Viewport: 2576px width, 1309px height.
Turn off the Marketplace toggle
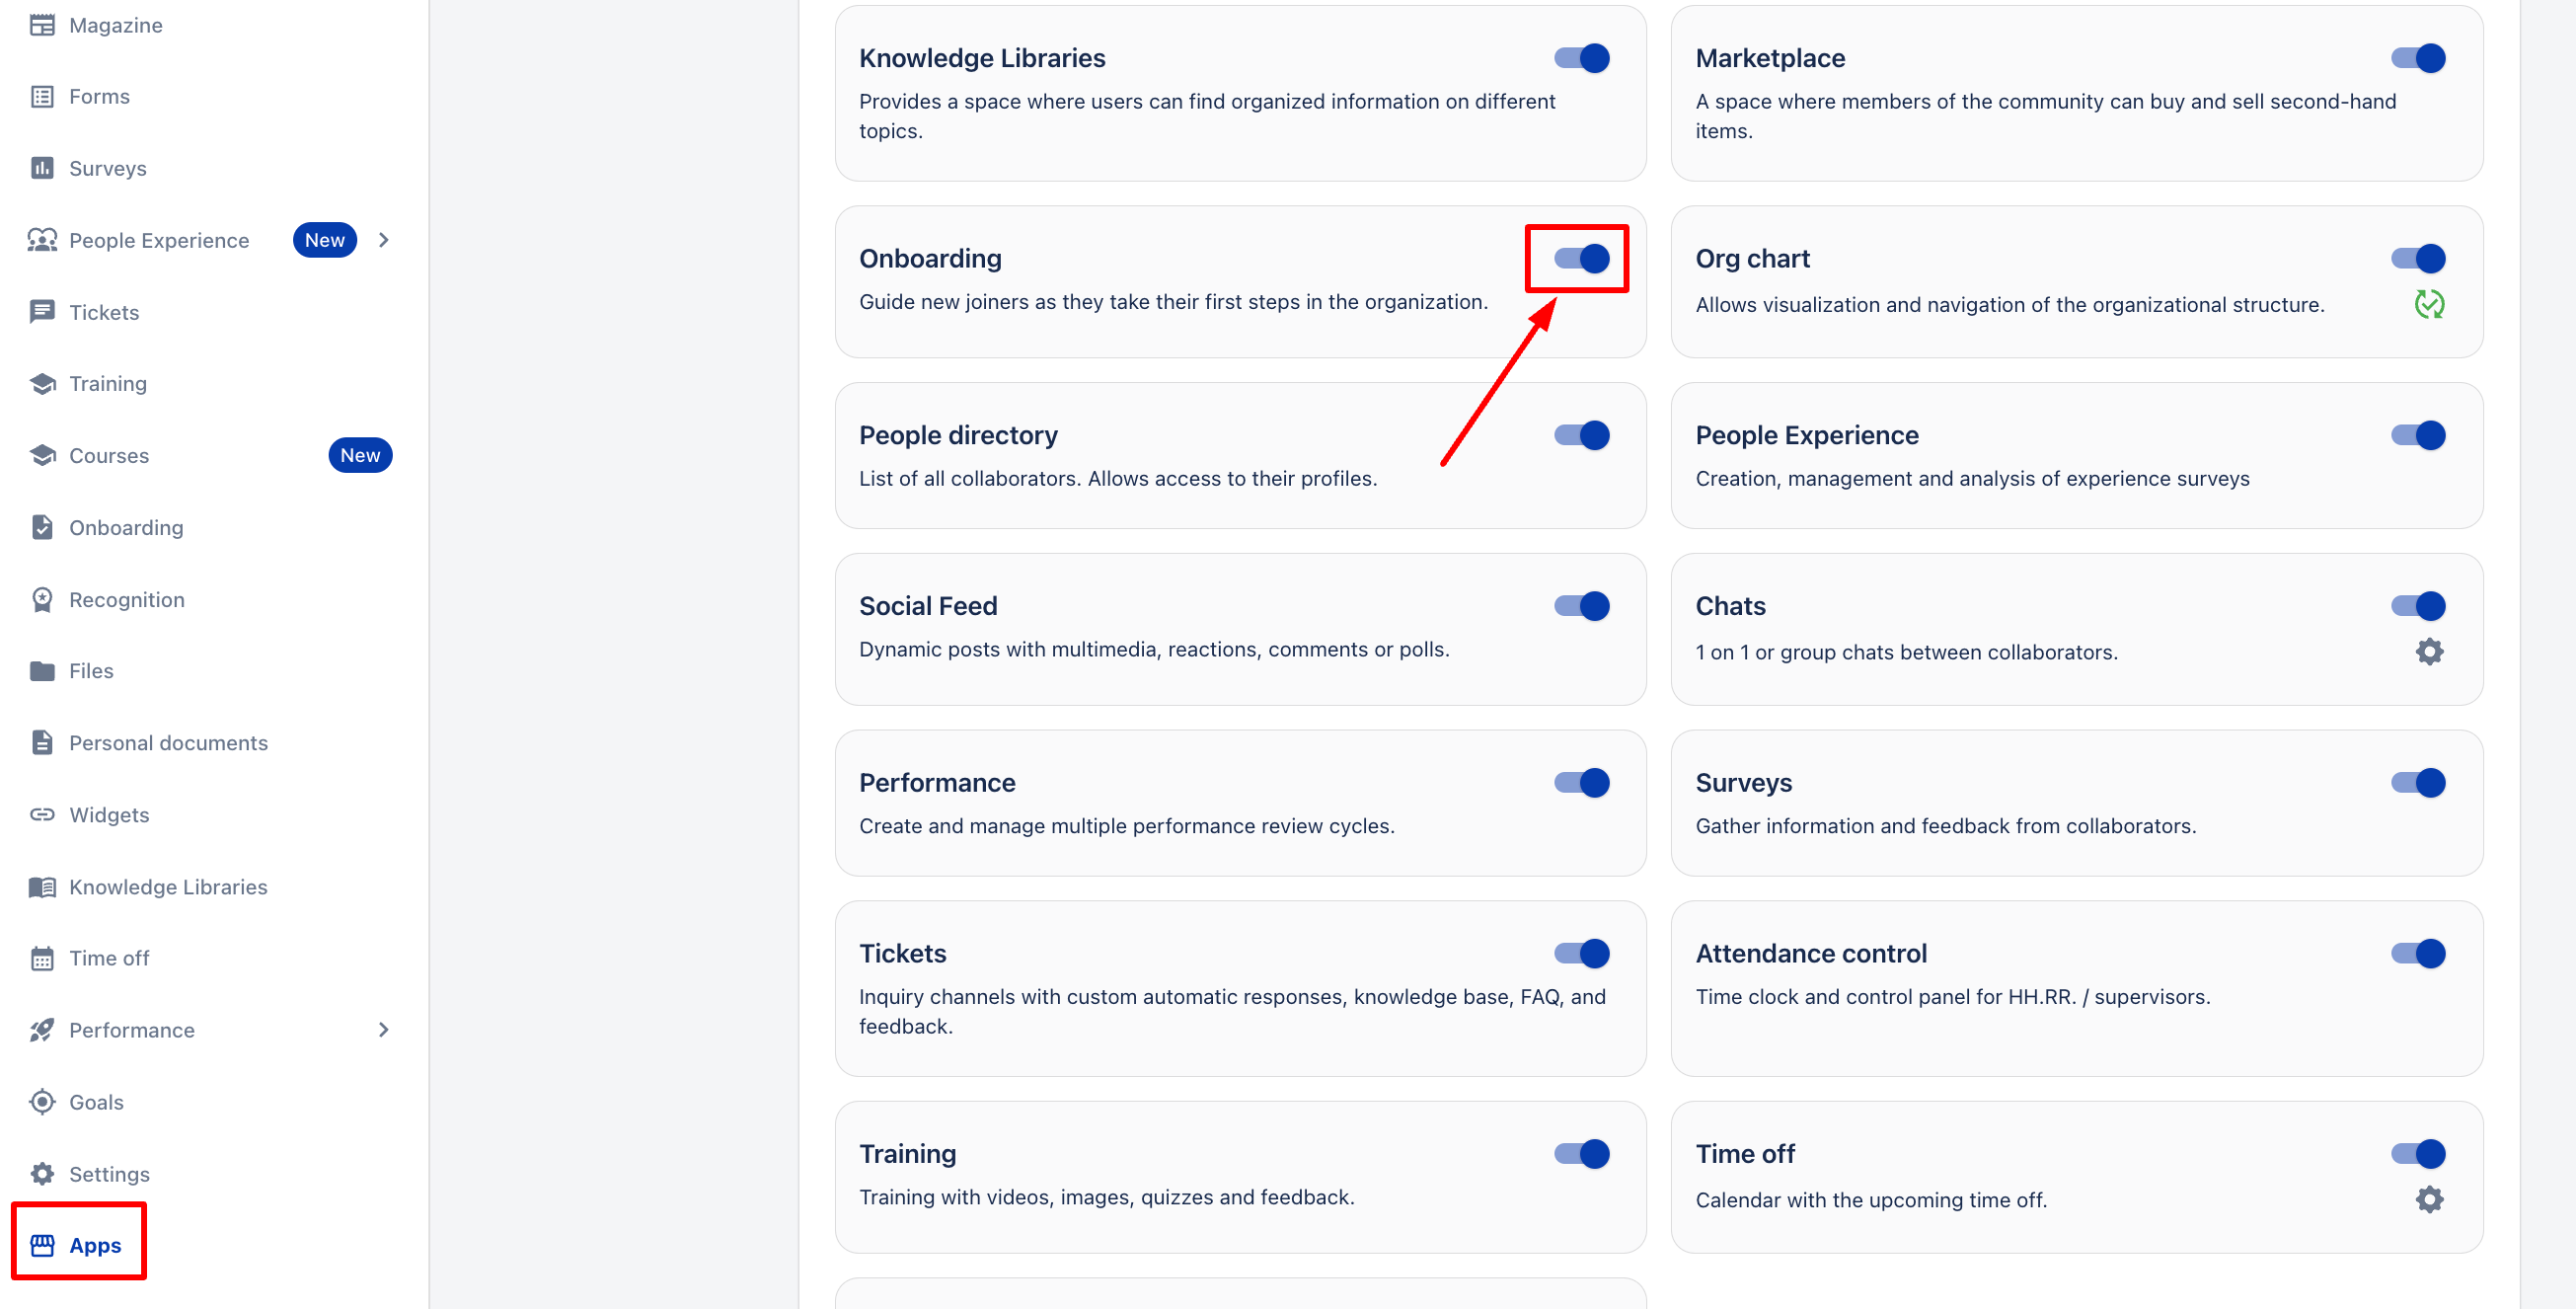tap(2417, 58)
